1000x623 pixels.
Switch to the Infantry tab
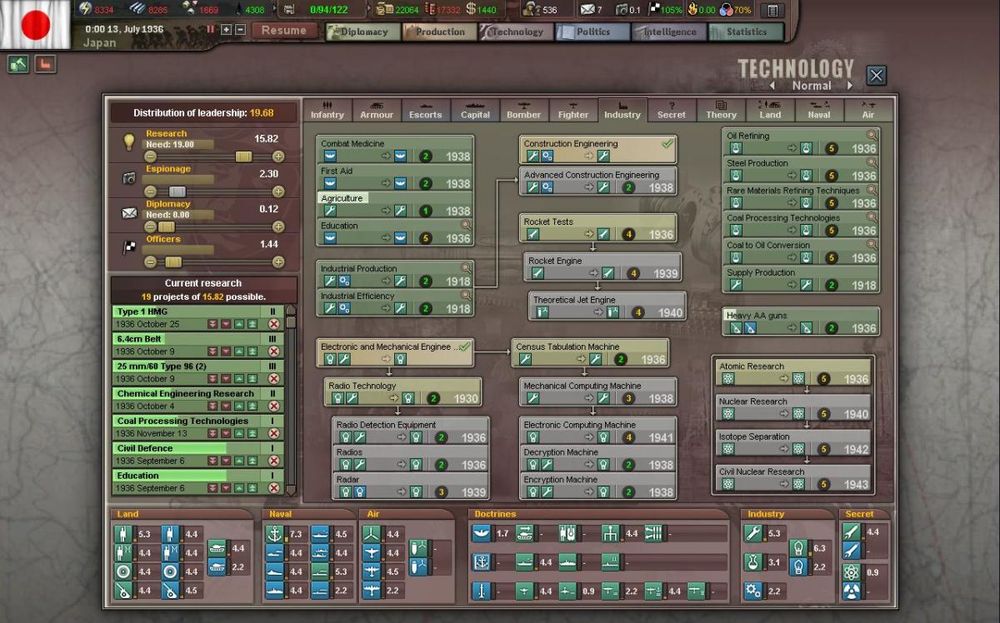327,110
